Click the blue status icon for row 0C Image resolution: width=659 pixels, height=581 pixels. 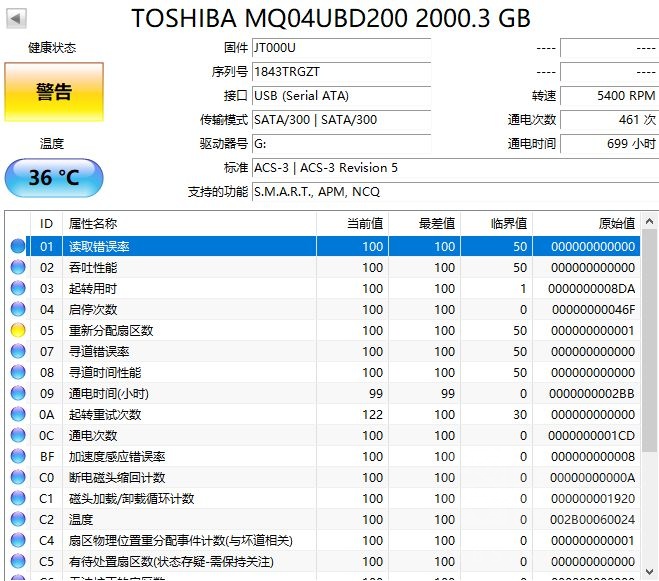(x=18, y=436)
